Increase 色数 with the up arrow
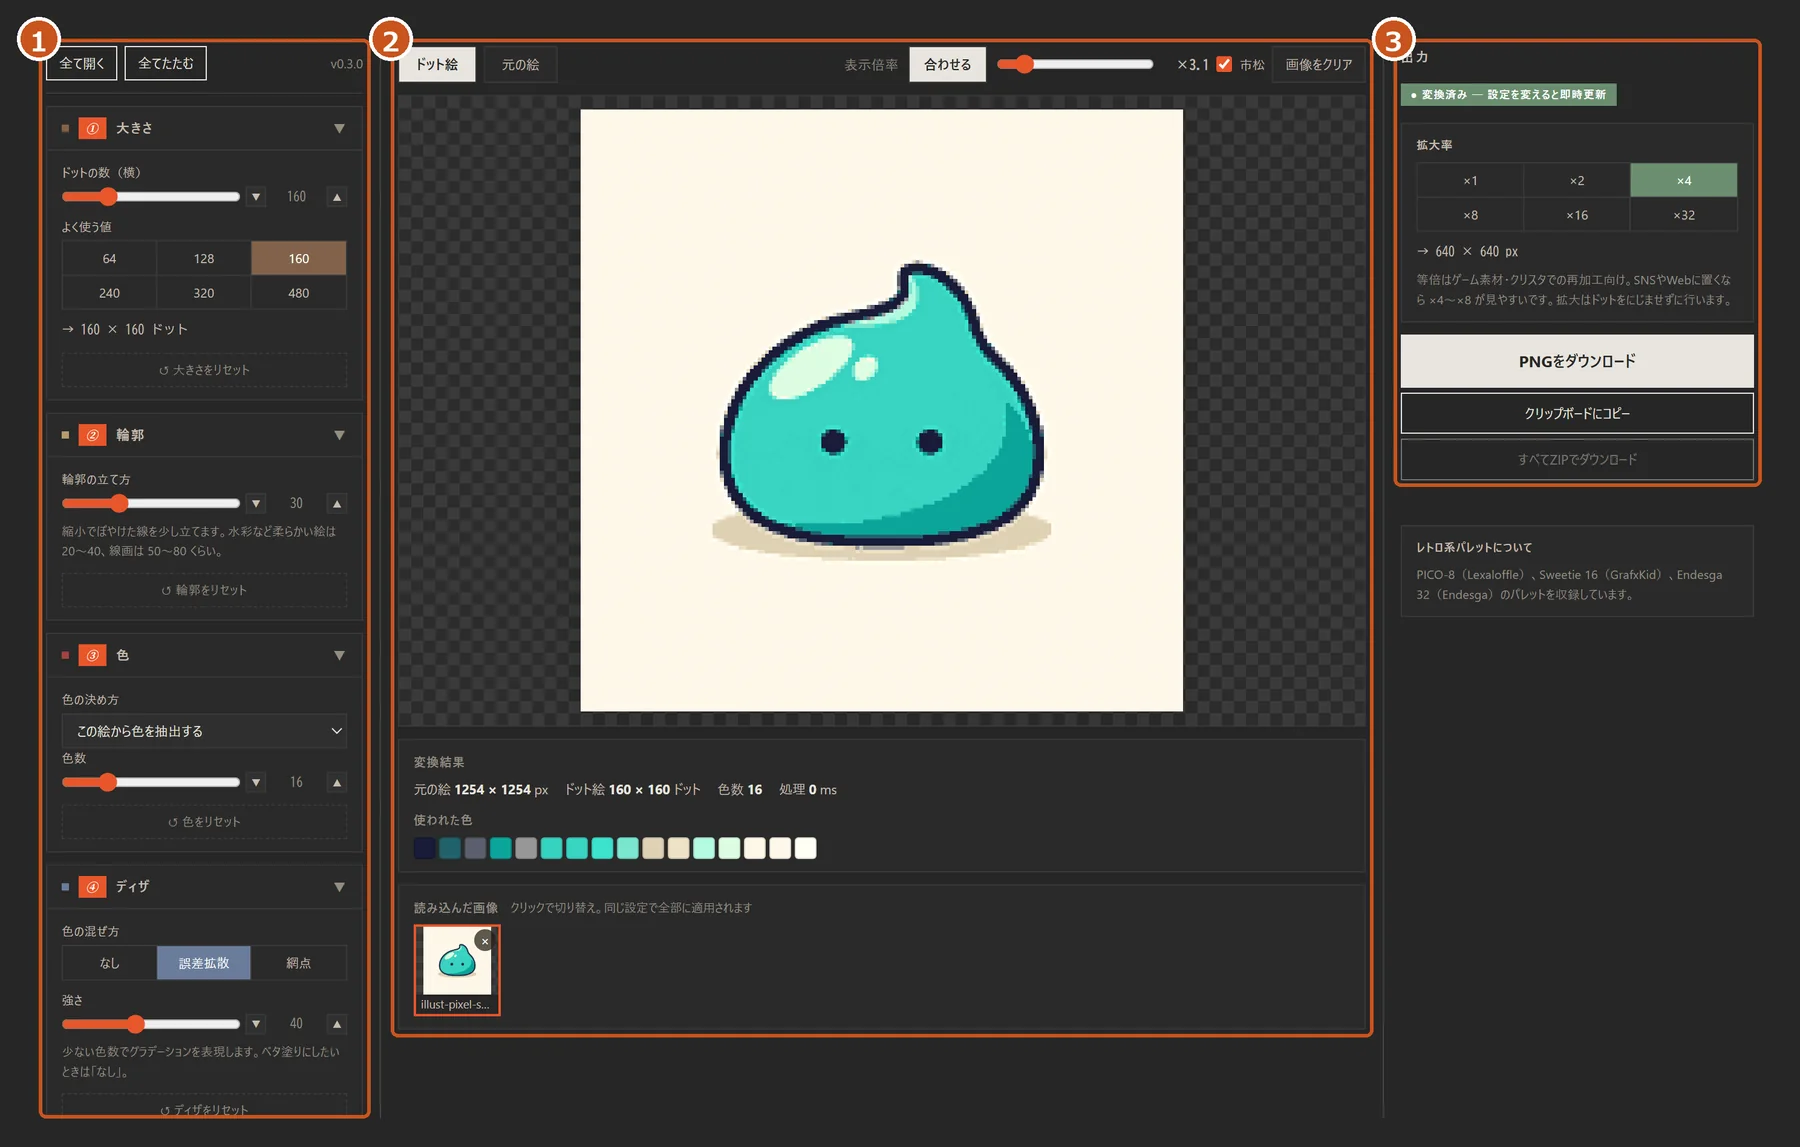 pos(337,782)
